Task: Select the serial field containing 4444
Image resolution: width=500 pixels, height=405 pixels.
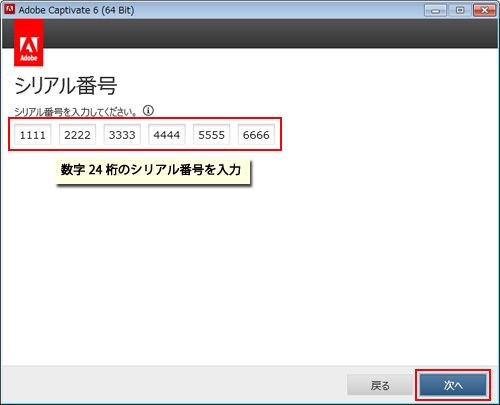Action: pos(167,135)
